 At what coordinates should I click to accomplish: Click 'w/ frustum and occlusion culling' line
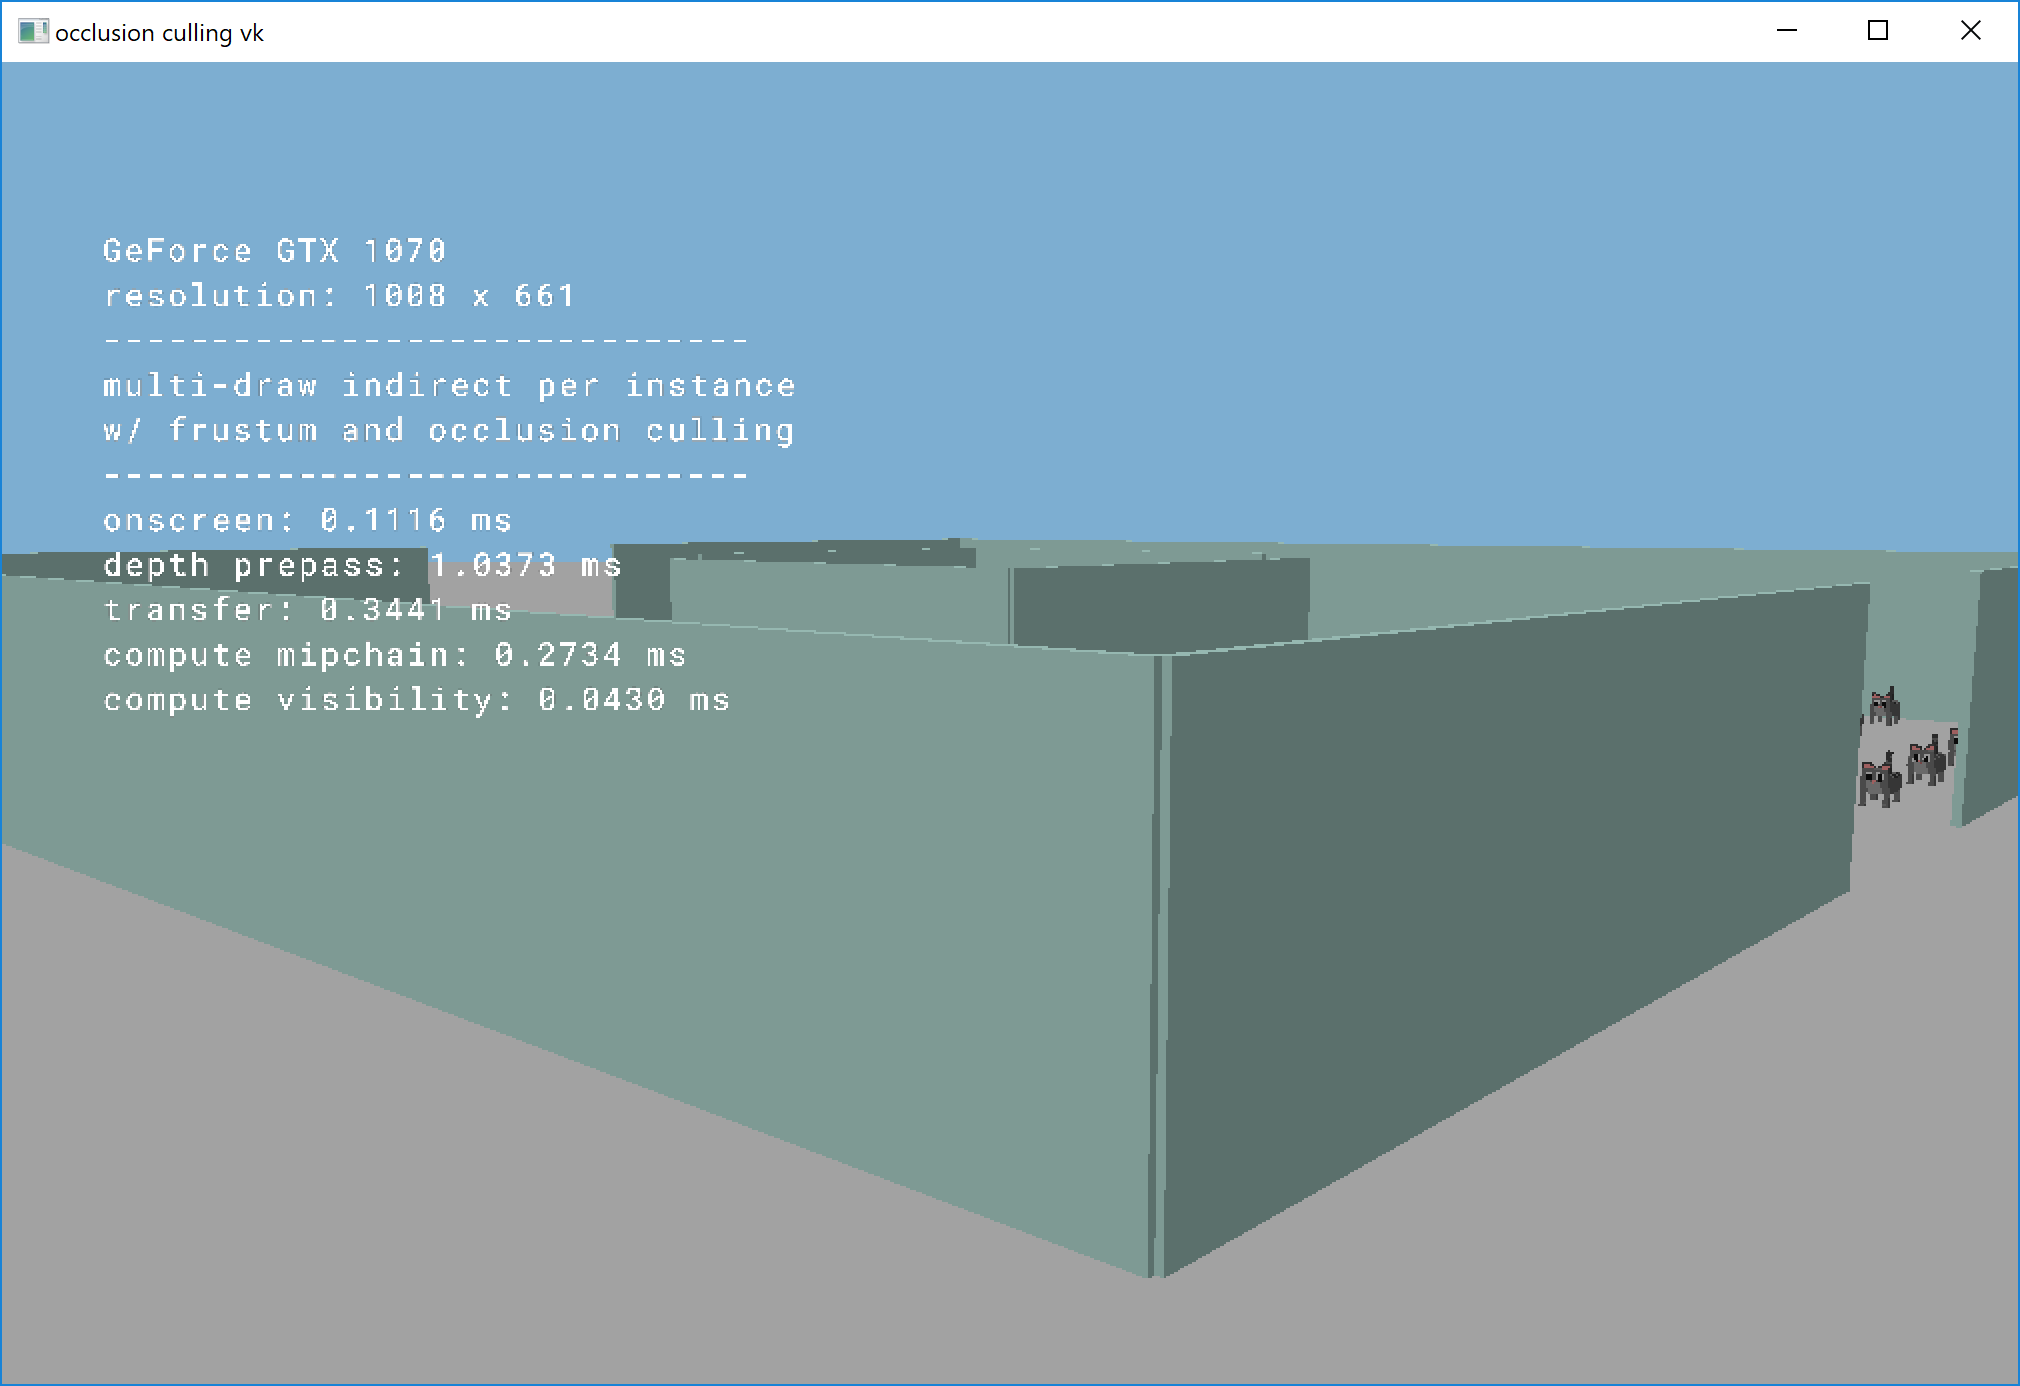tap(449, 430)
